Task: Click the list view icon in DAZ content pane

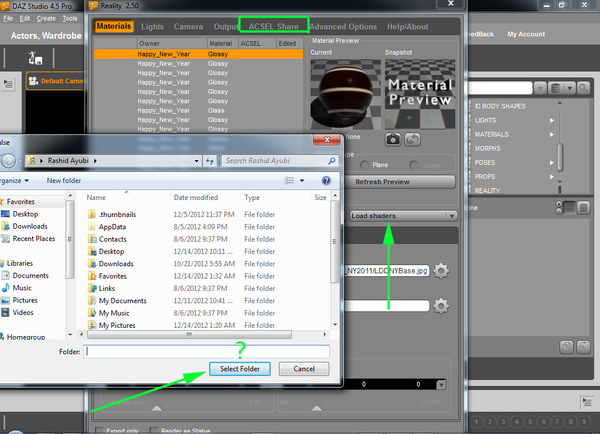Action: 584,208
